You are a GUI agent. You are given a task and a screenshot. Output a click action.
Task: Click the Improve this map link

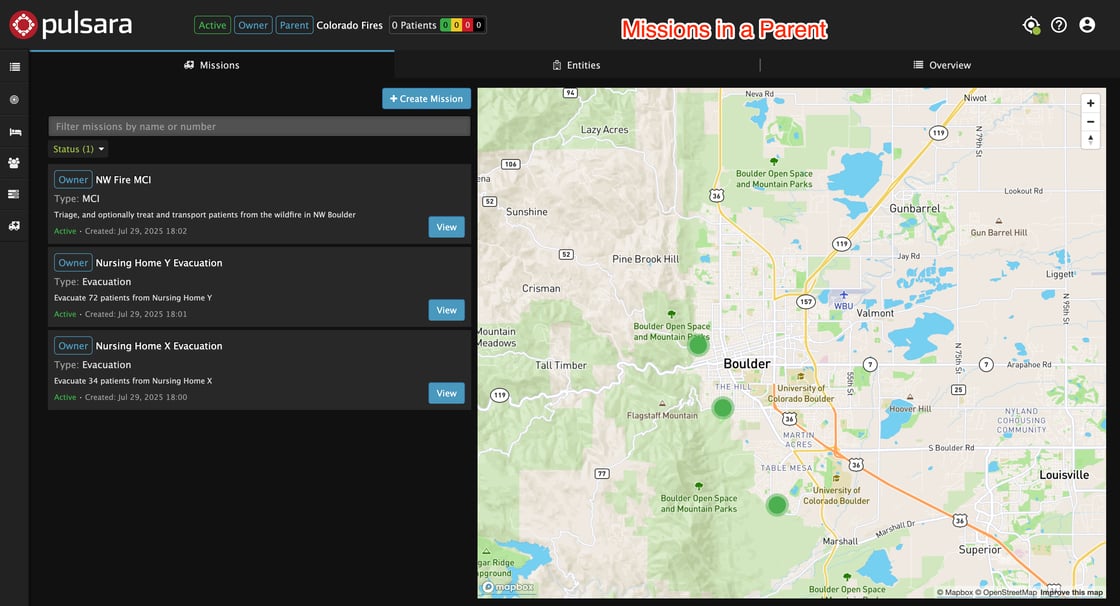point(1071,593)
